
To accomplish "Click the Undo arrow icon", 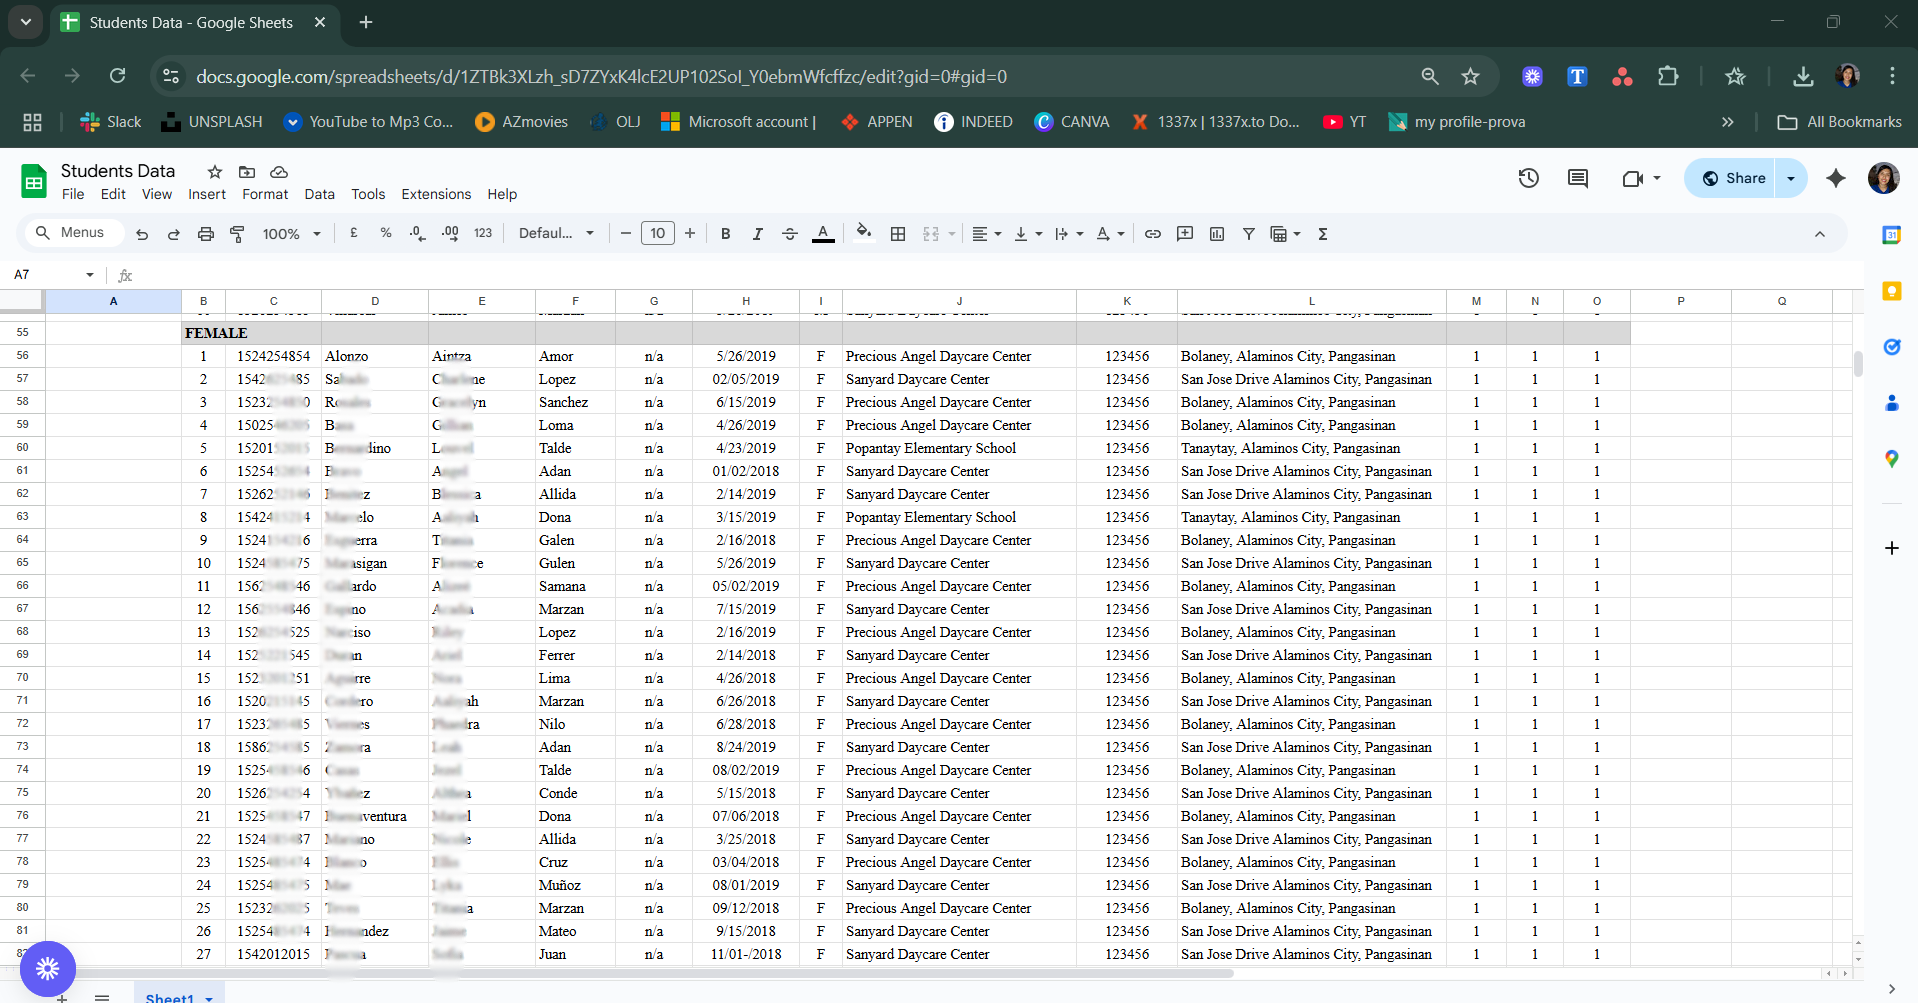I will click(x=142, y=234).
